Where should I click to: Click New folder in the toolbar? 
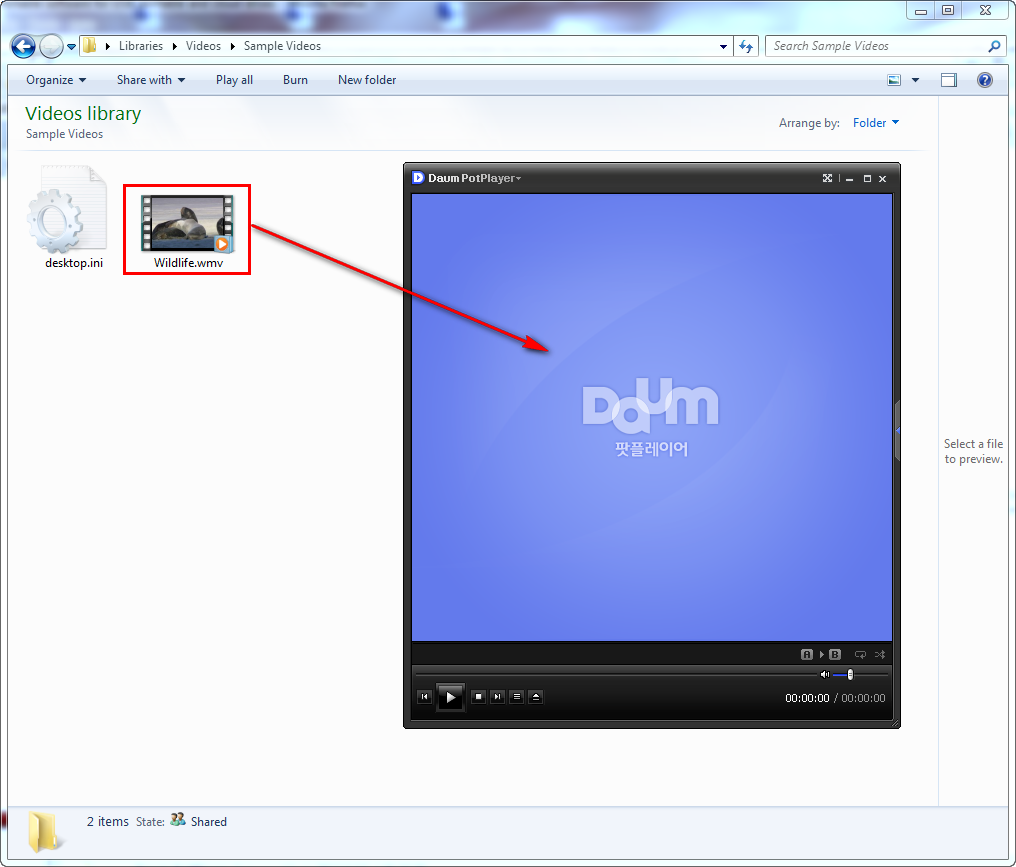click(367, 80)
